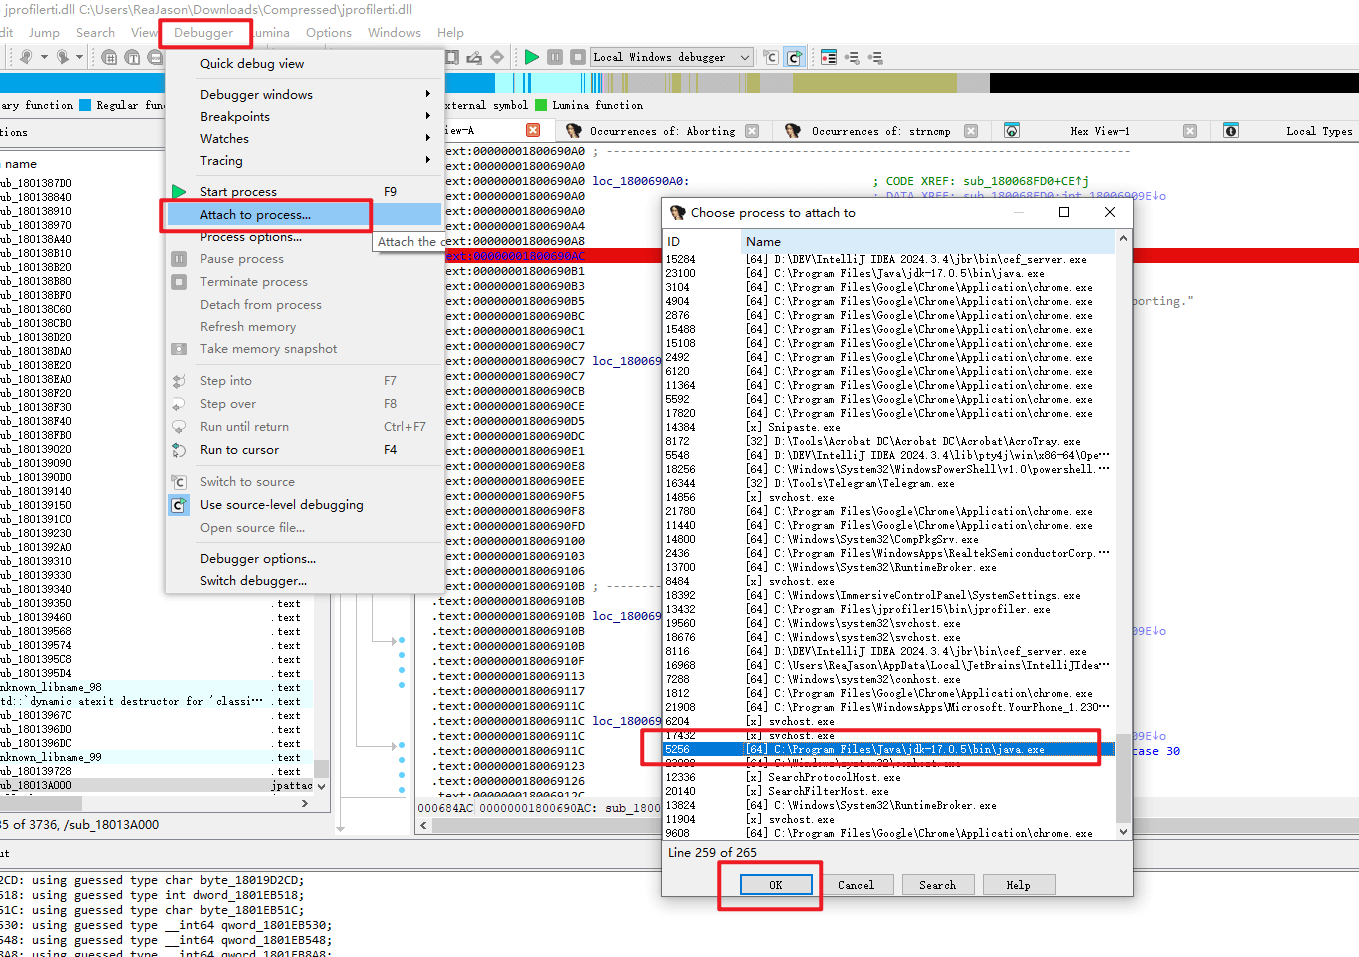Screen dimensions: 1359x957
Task: Select process 14384 Snipaste.exe row
Action: (889, 427)
